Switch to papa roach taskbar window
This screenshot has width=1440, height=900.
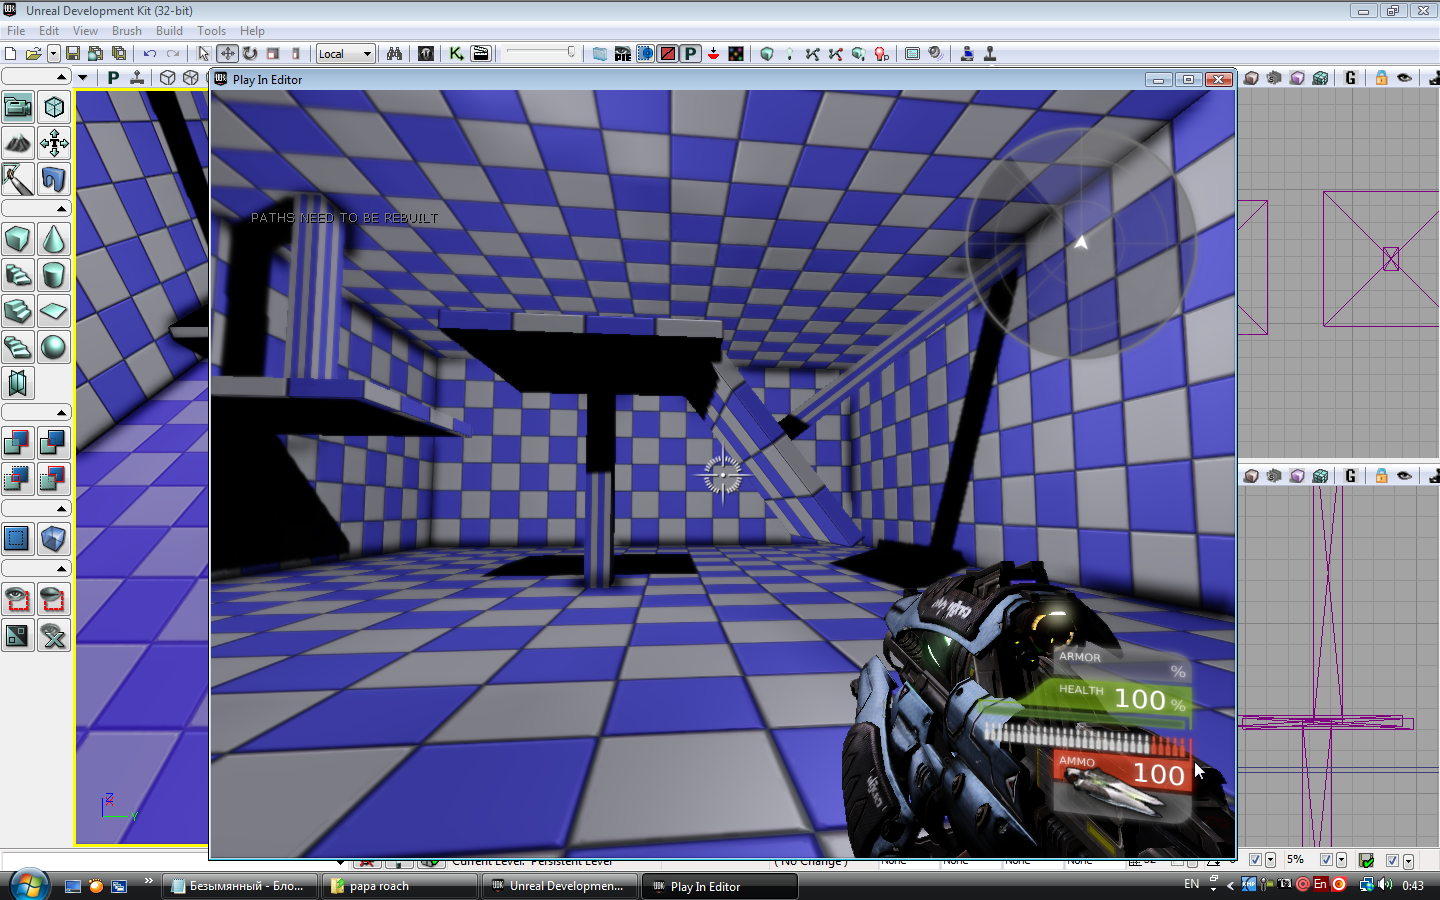pos(399,886)
